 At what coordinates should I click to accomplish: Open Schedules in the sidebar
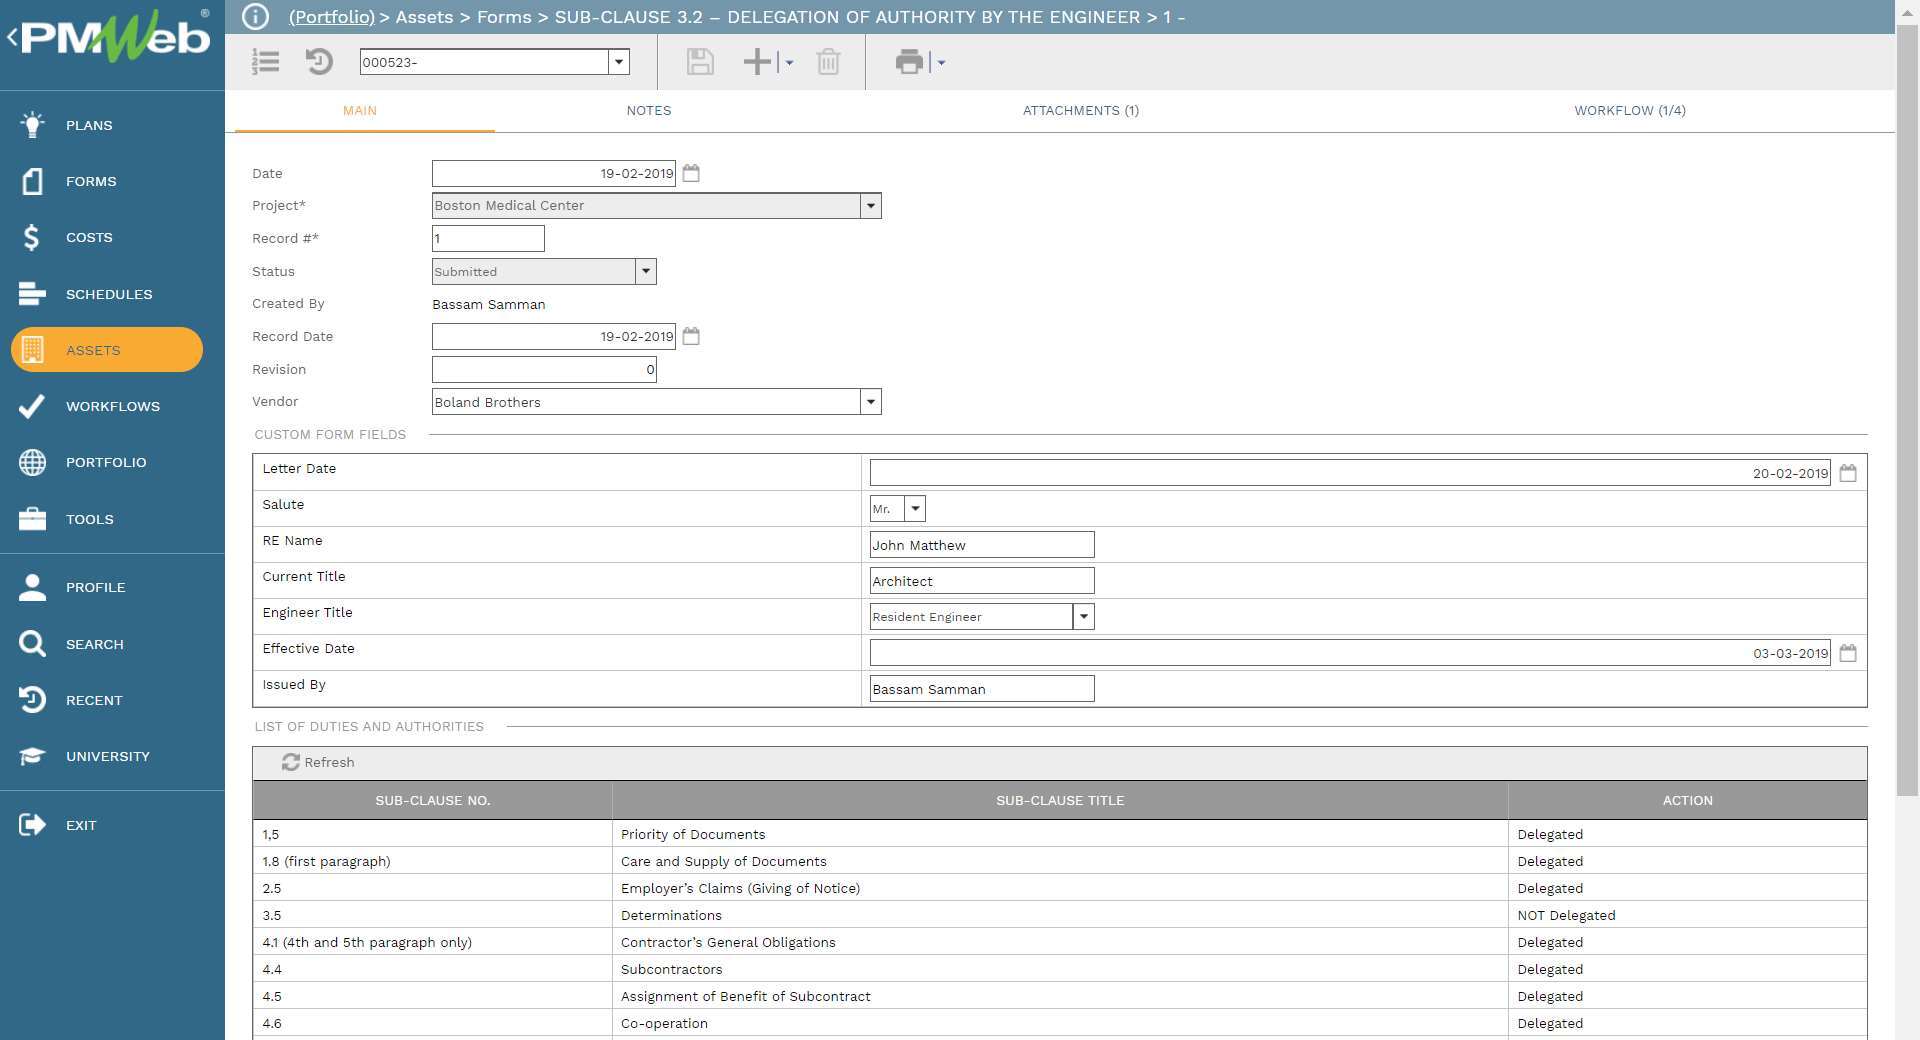pos(109,294)
